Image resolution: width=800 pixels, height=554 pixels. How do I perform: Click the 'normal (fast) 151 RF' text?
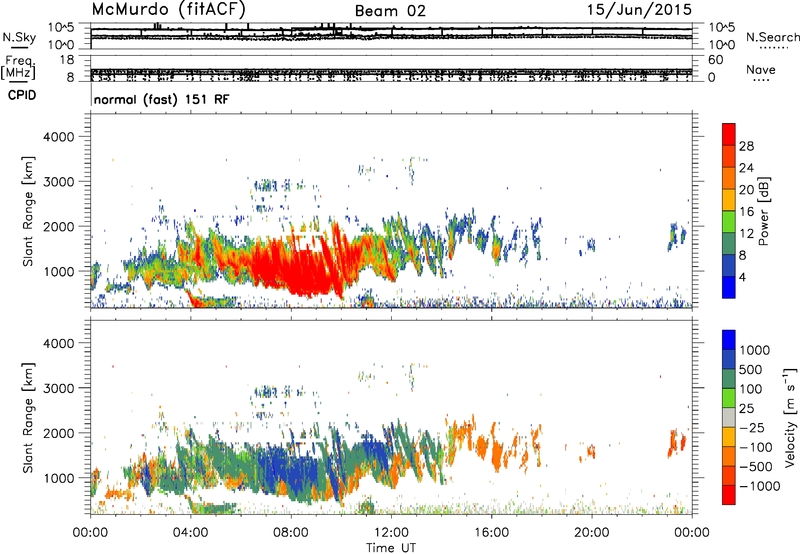click(x=162, y=99)
